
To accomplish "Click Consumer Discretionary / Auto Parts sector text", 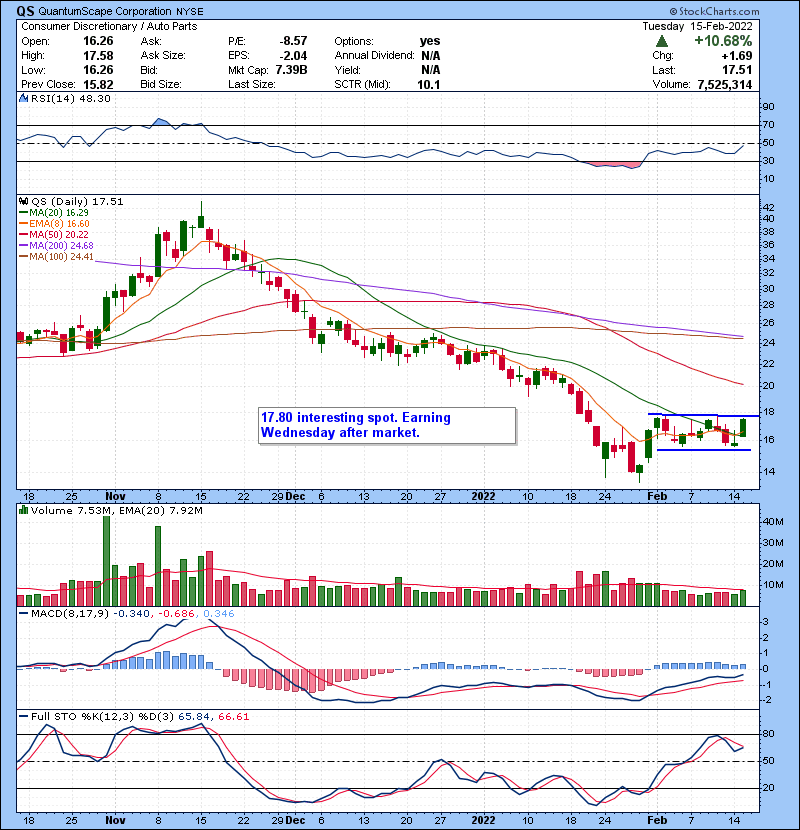I will point(109,26).
